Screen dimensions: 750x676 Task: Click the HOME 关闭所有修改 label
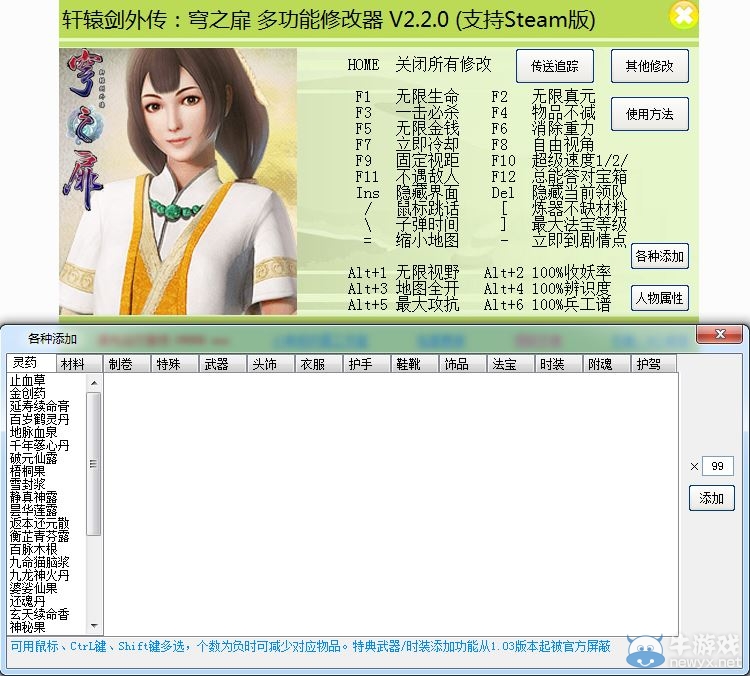[419, 64]
